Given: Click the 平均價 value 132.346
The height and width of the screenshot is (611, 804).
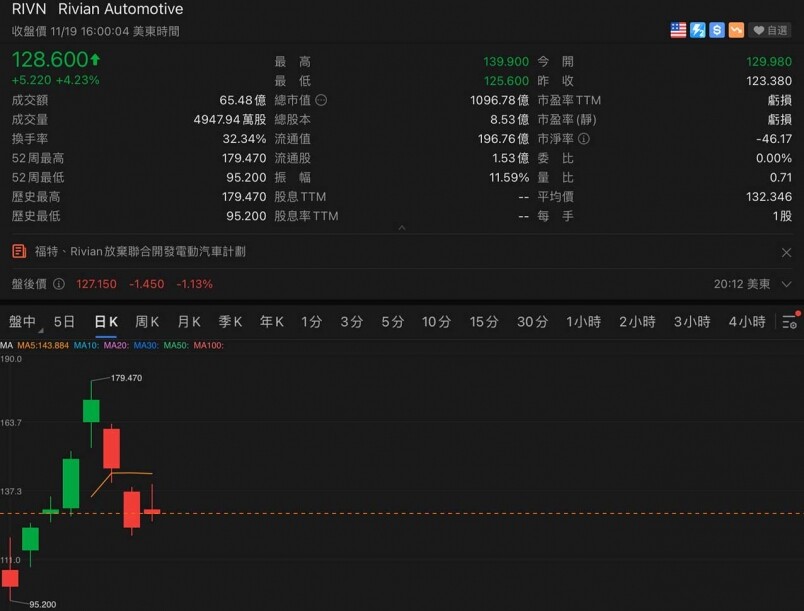Looking at the screenshot, I should click(769, 197).
